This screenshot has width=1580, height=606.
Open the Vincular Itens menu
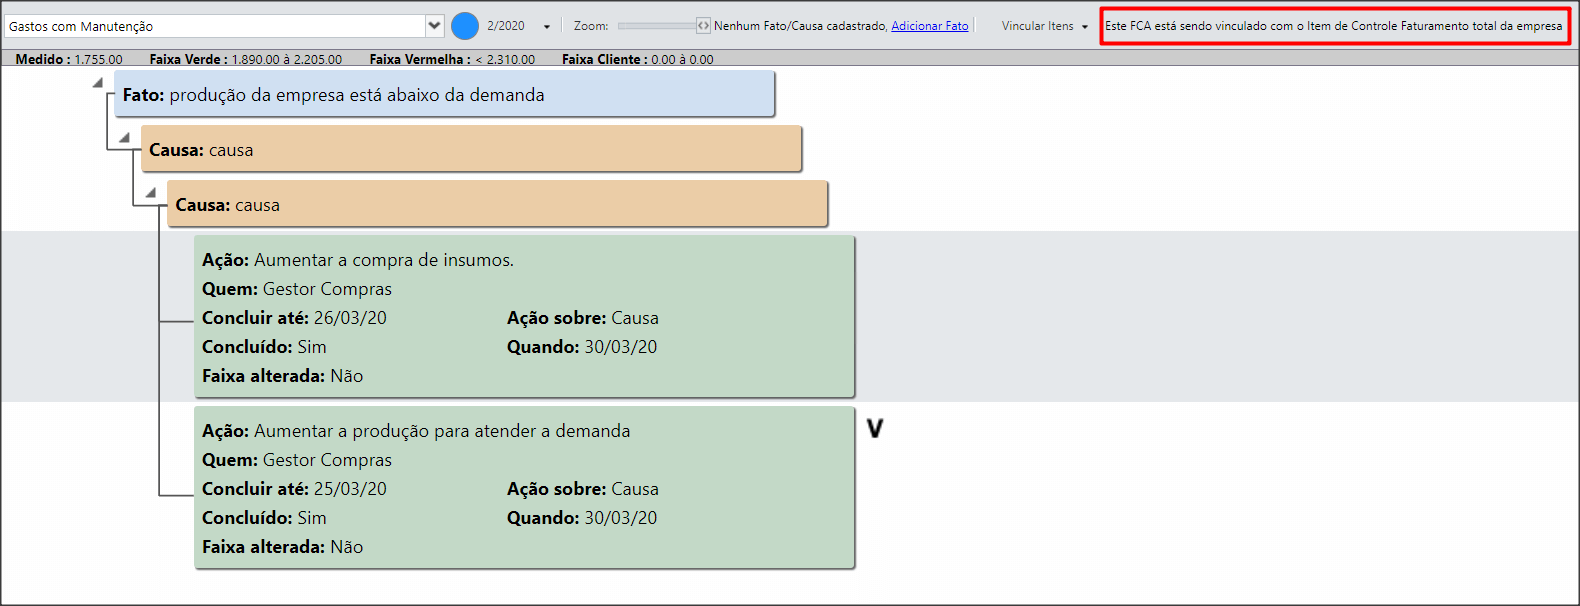(1044, 26)
